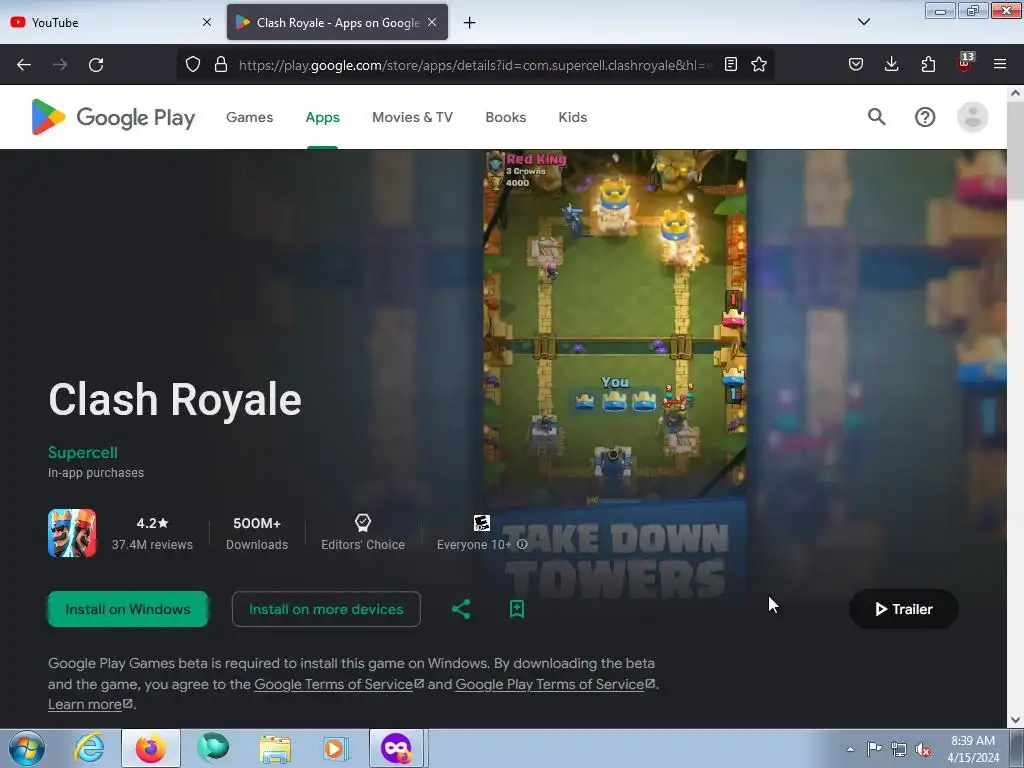Image resolution: width=1024 pixels, height=768 pixels.
Task: Open the Pocket save icon
Action: tap(856, 64)
